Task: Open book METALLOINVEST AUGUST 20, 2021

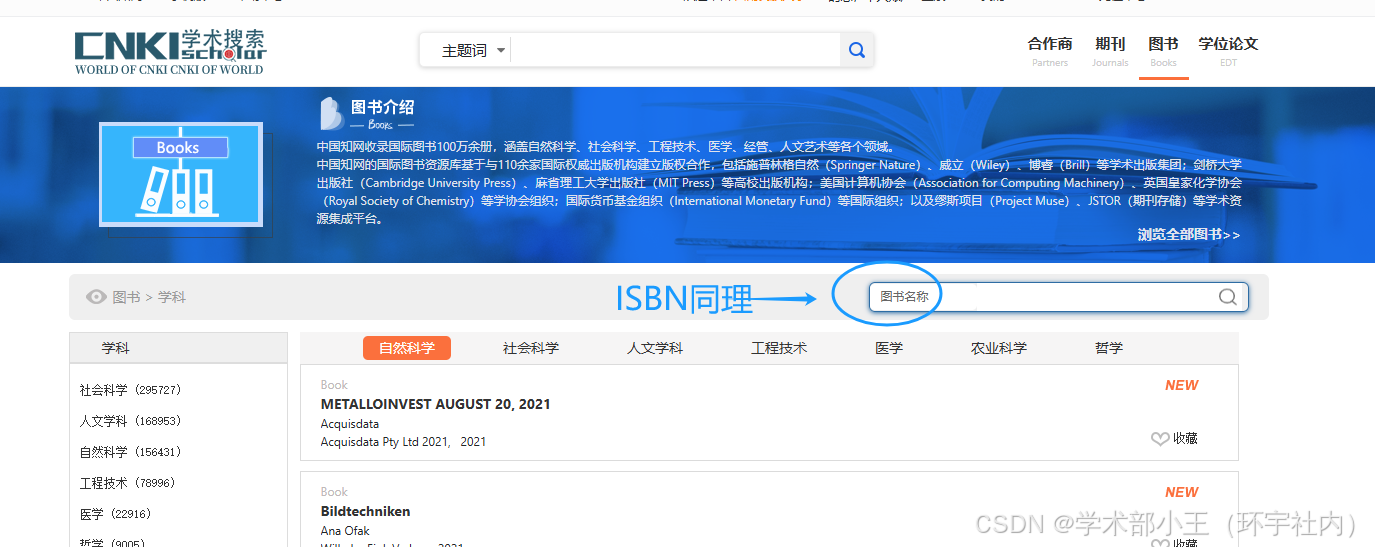Action: coord(435,404)
